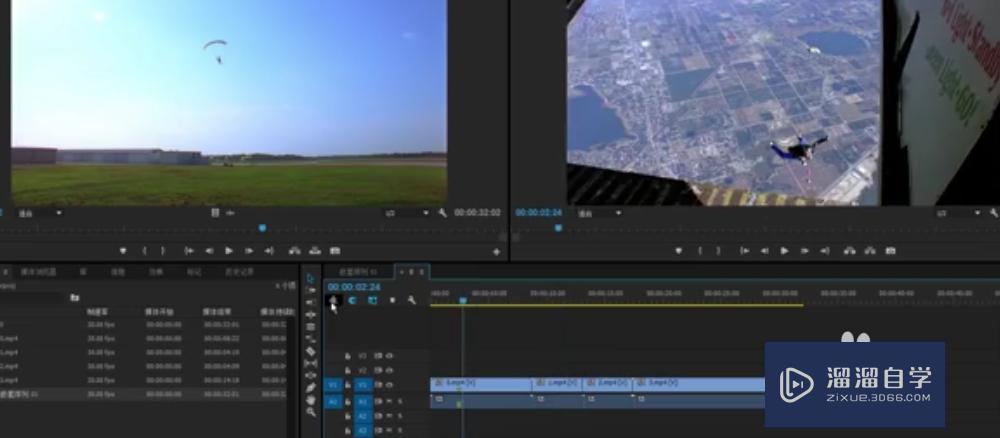Click the timeline ruler playhead
The image size is (1000, 438).
(x=463, y=300)
